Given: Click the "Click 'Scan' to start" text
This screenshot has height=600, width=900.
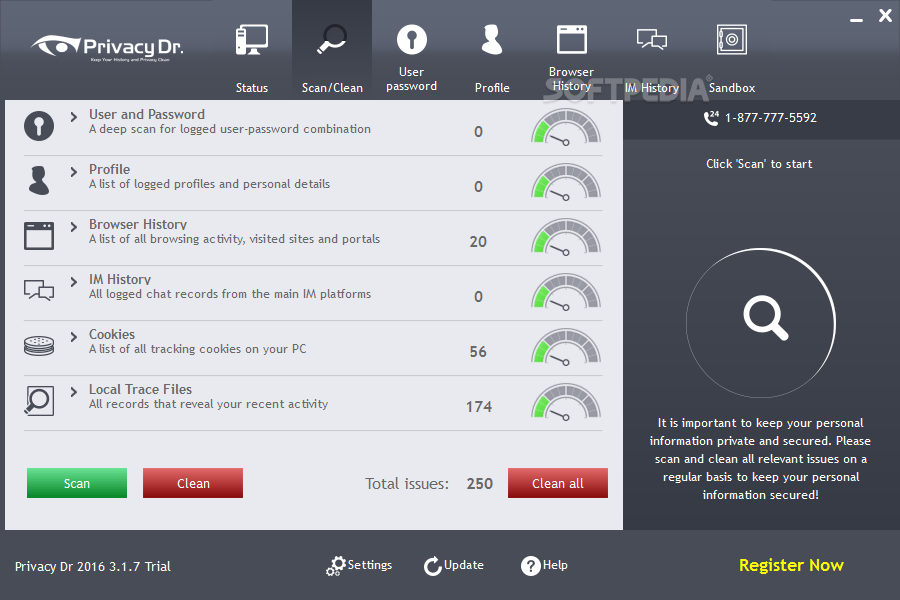Looking at the screenshot, I should [x=759, y=164].
